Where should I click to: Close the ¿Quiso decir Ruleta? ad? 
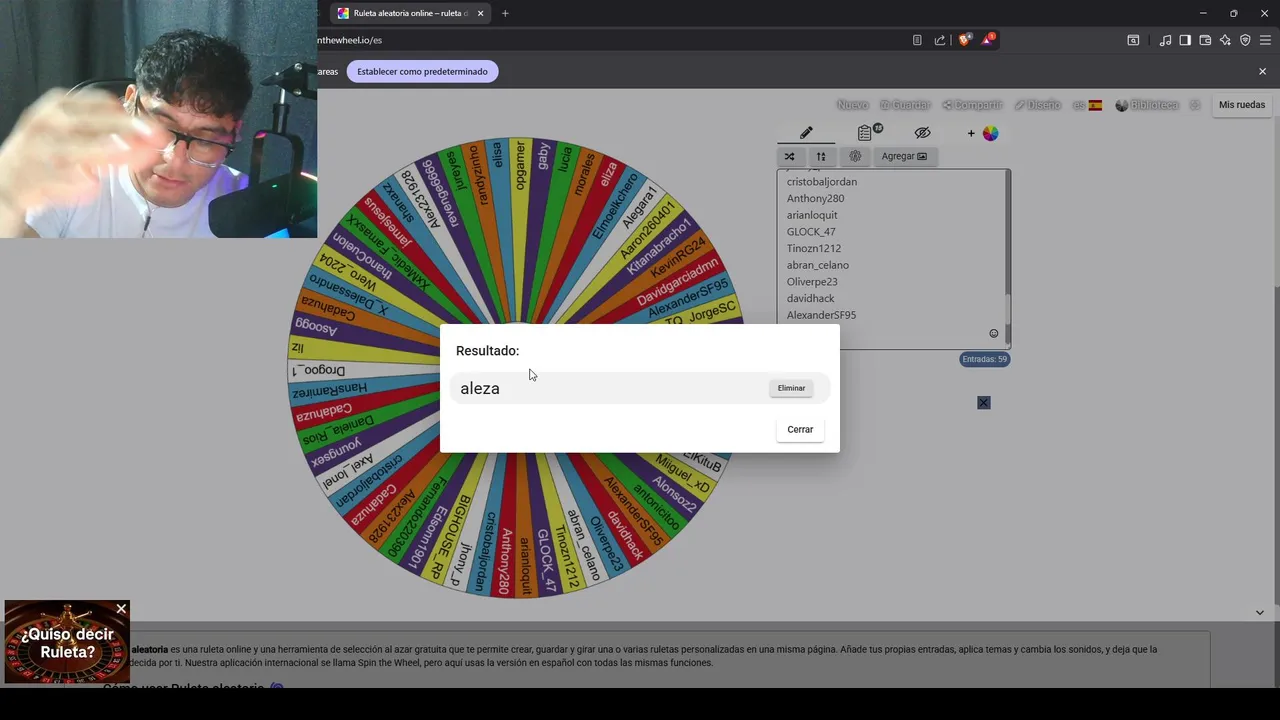[x=121, y=609]
